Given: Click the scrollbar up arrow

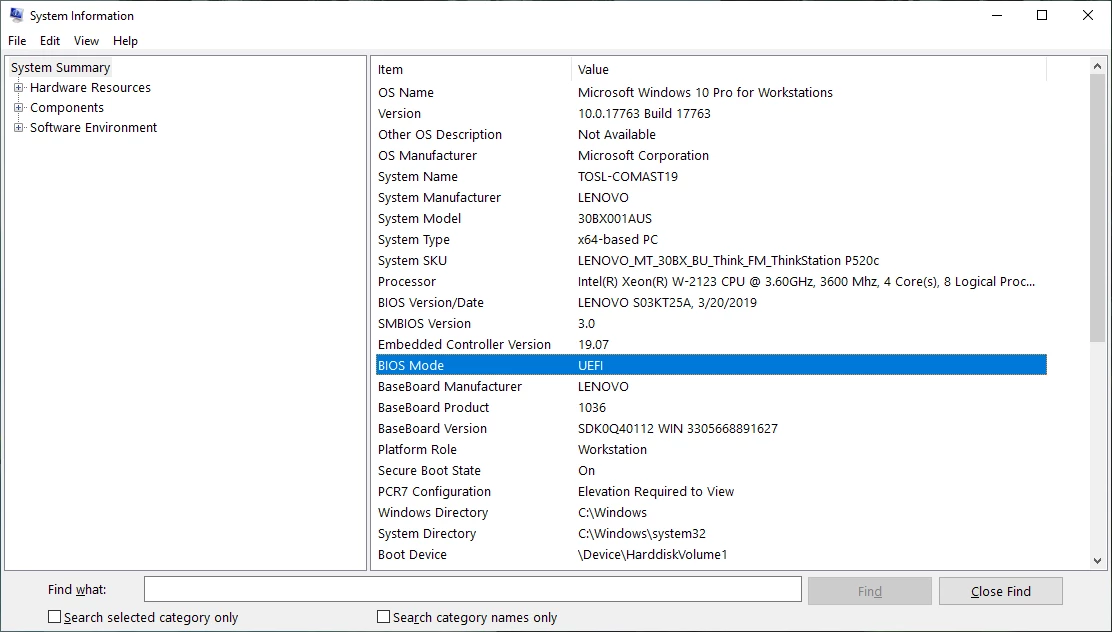Looking at the screenshot, I should (x=1097, y=66).
